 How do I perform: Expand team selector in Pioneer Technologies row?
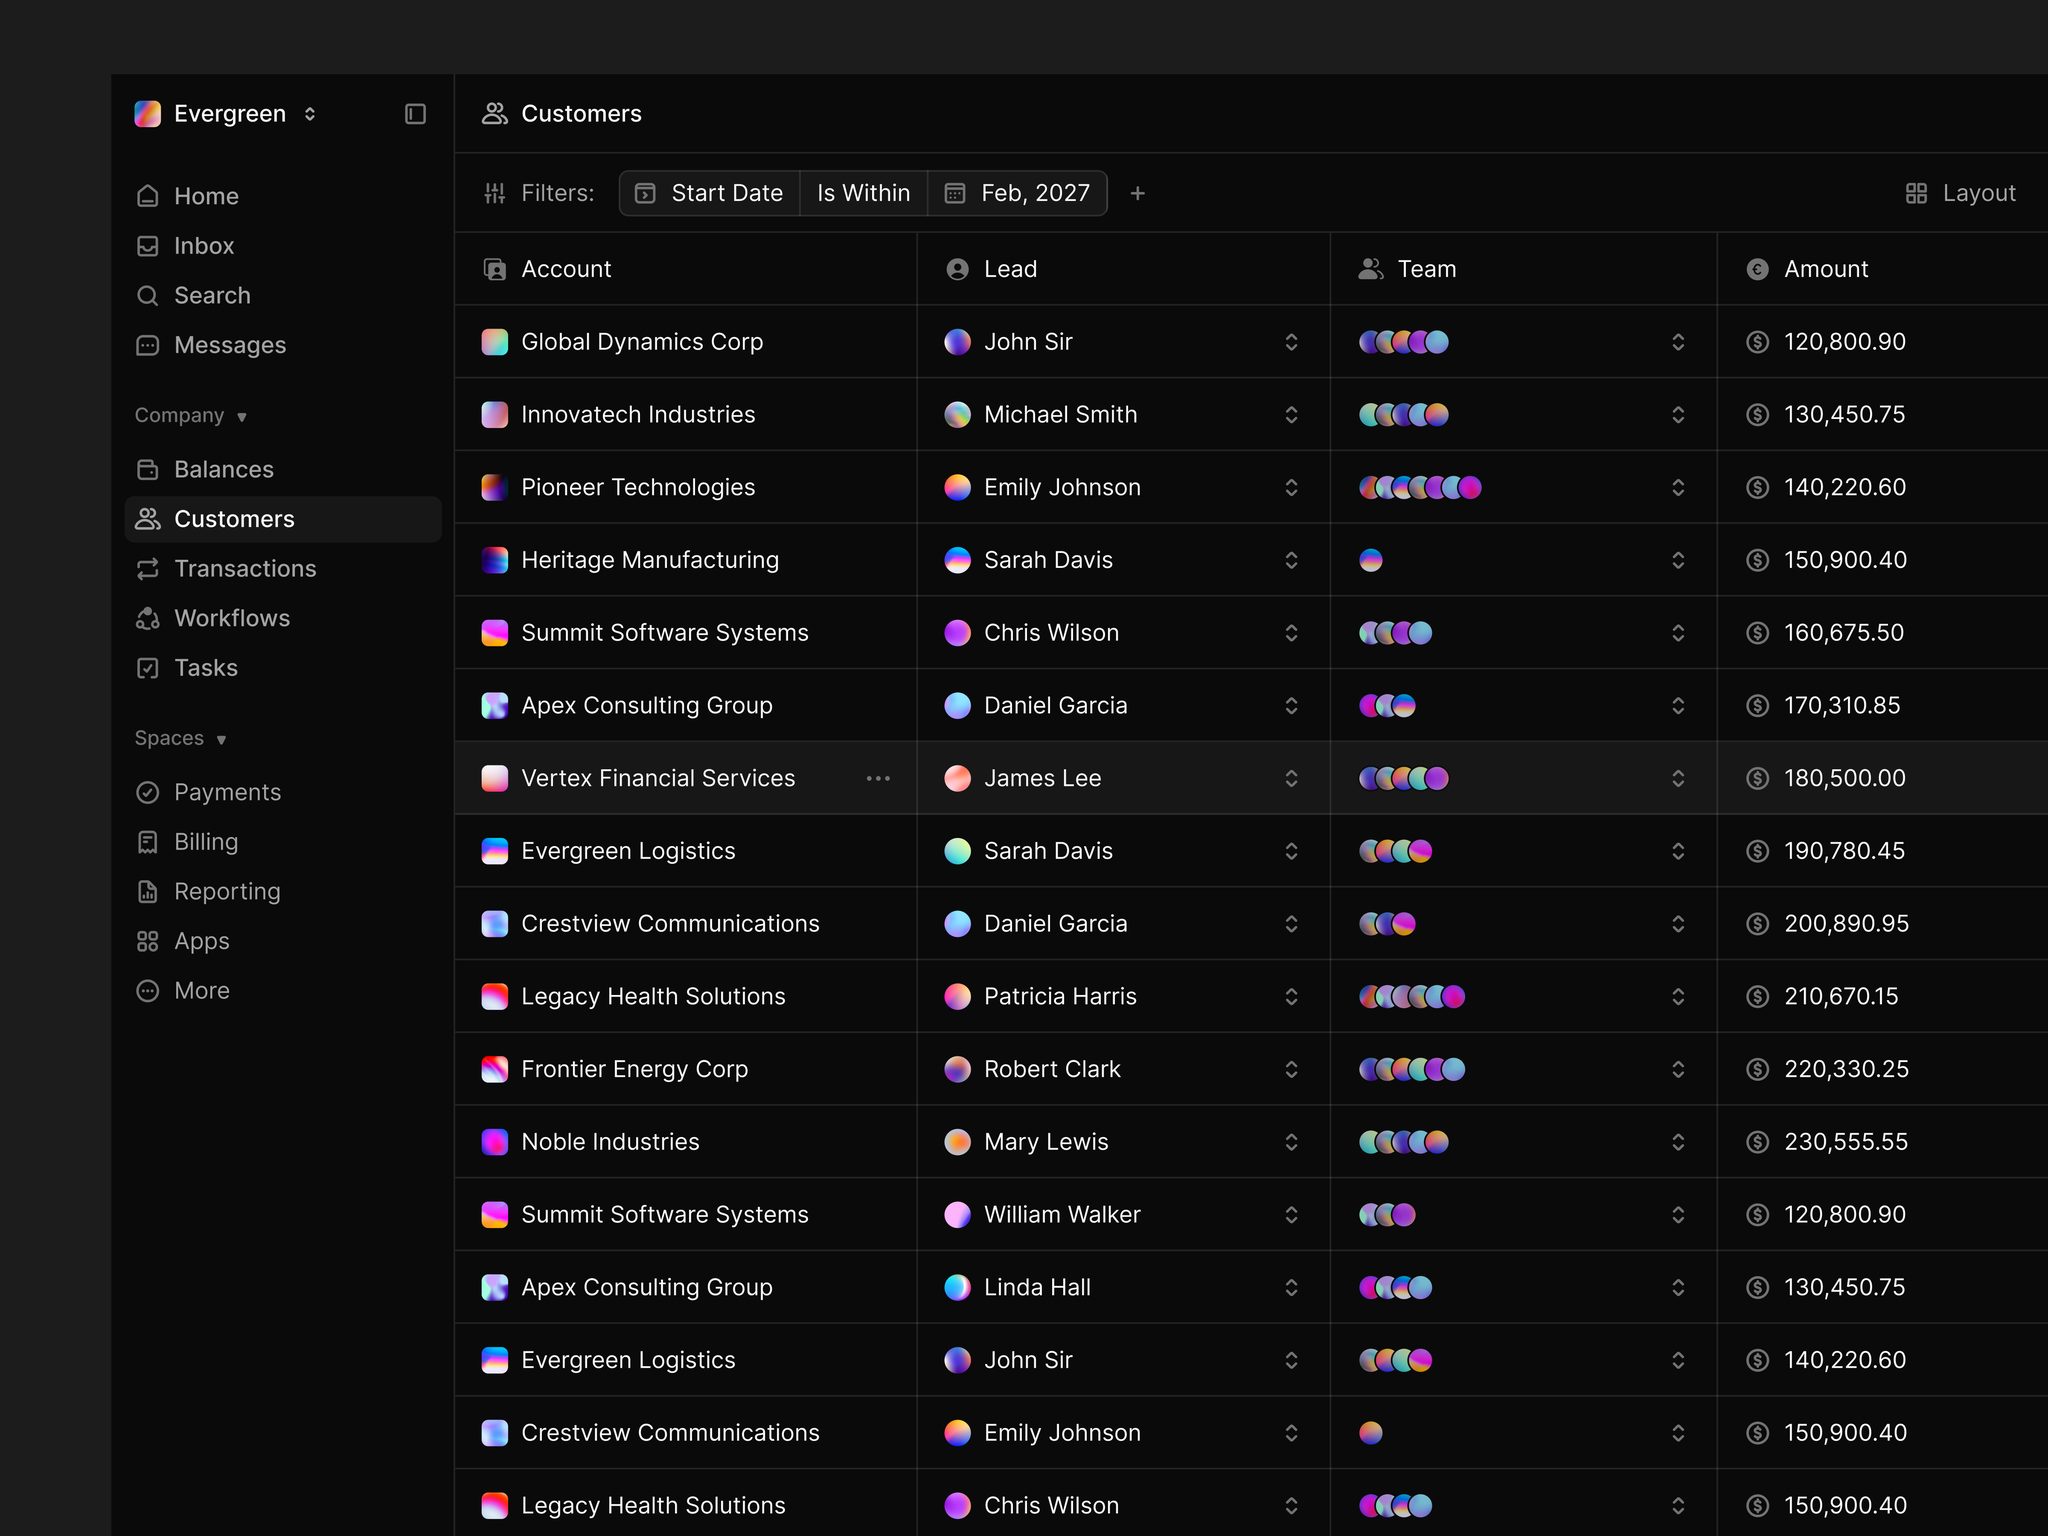point(1678,487)
